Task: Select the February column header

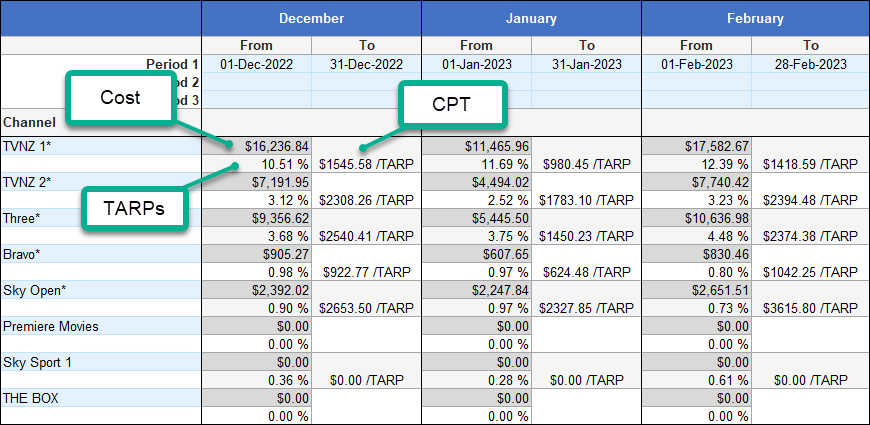Action: click(756, 18)
